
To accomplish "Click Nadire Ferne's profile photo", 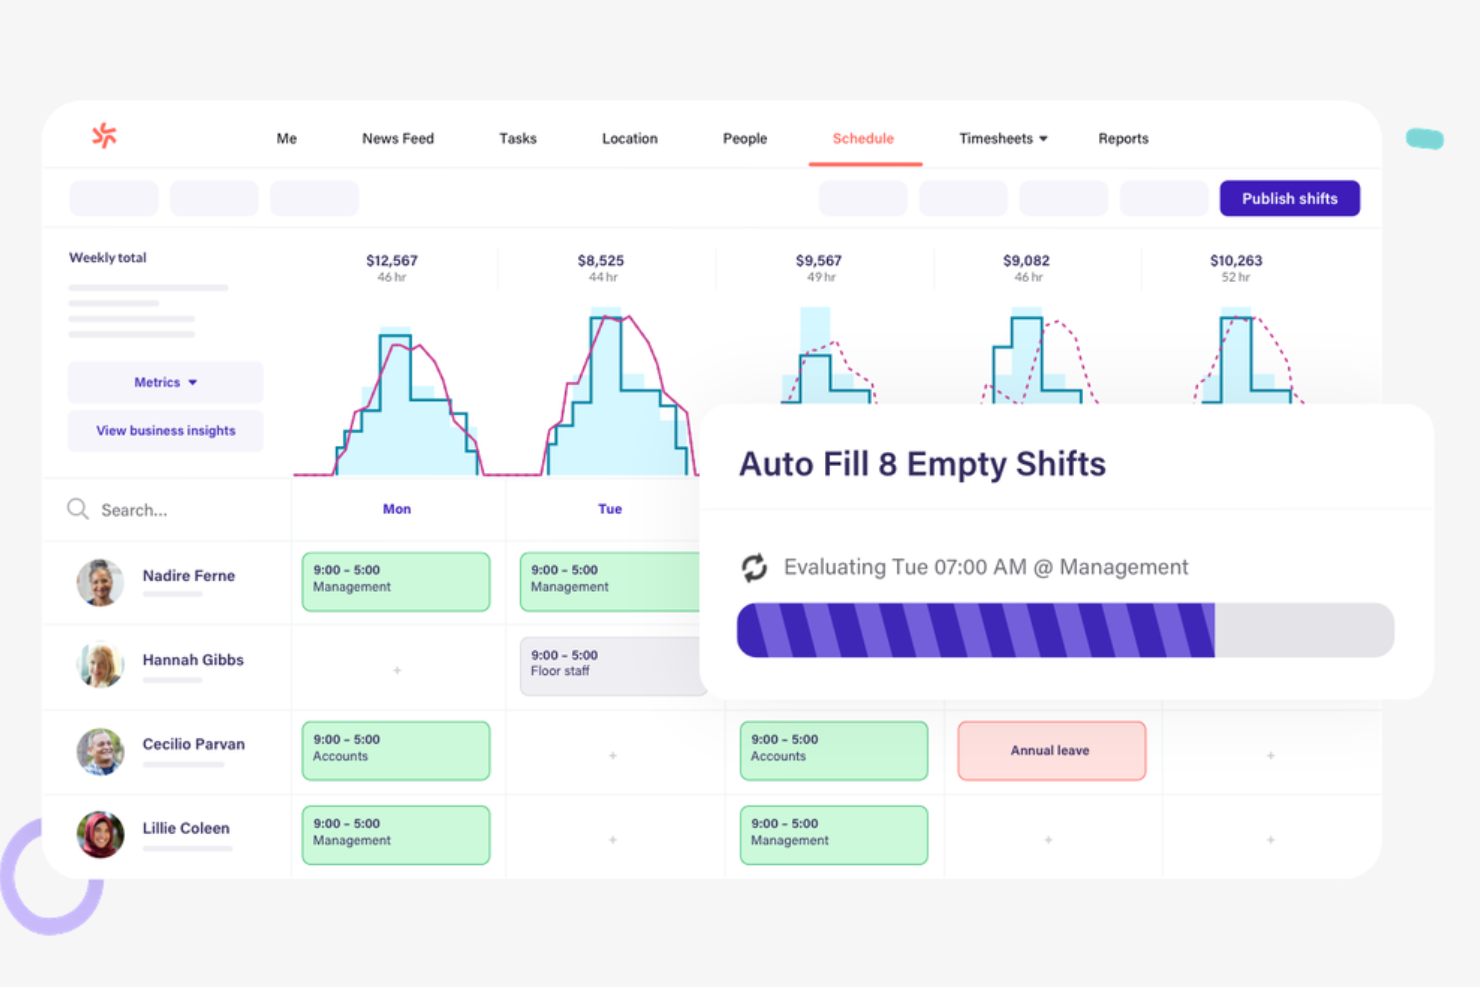I will point(99,582).
